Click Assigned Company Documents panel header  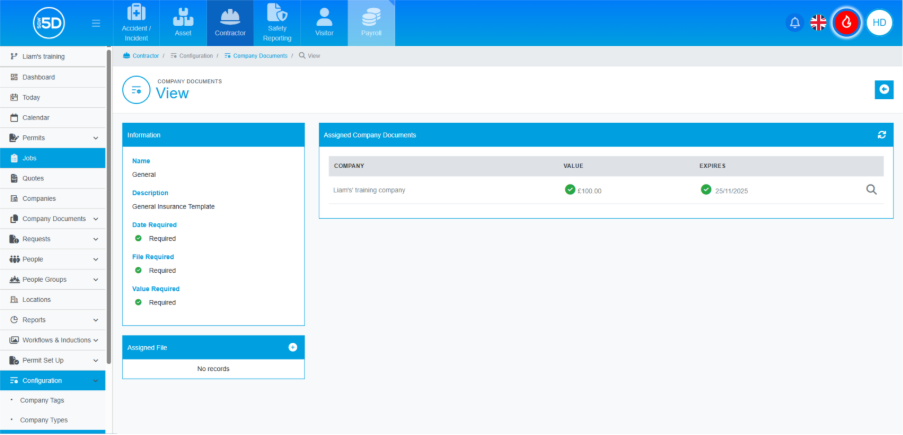click(606, 135)
